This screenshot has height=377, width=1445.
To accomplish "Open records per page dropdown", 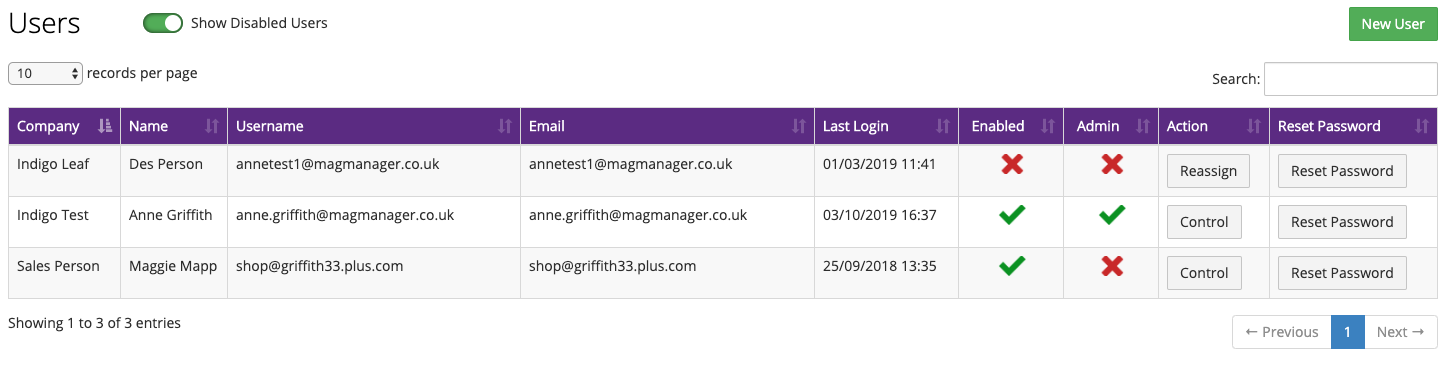I will 45,73.
